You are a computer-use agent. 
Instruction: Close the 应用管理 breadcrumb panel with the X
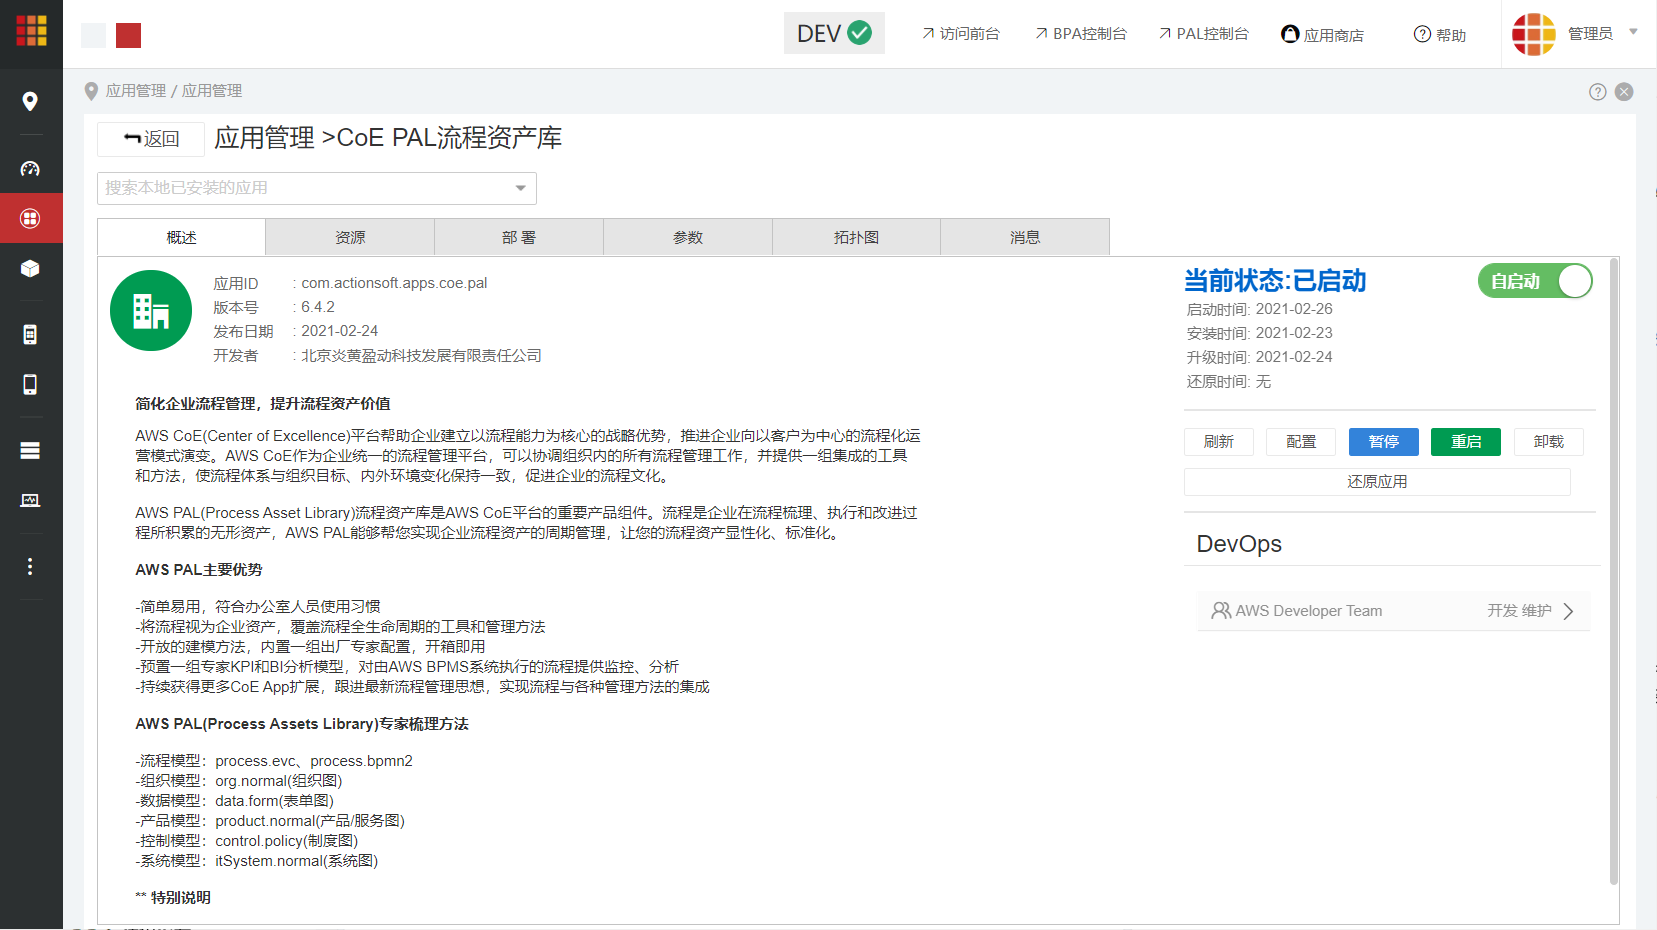(x=1624, y=91)
